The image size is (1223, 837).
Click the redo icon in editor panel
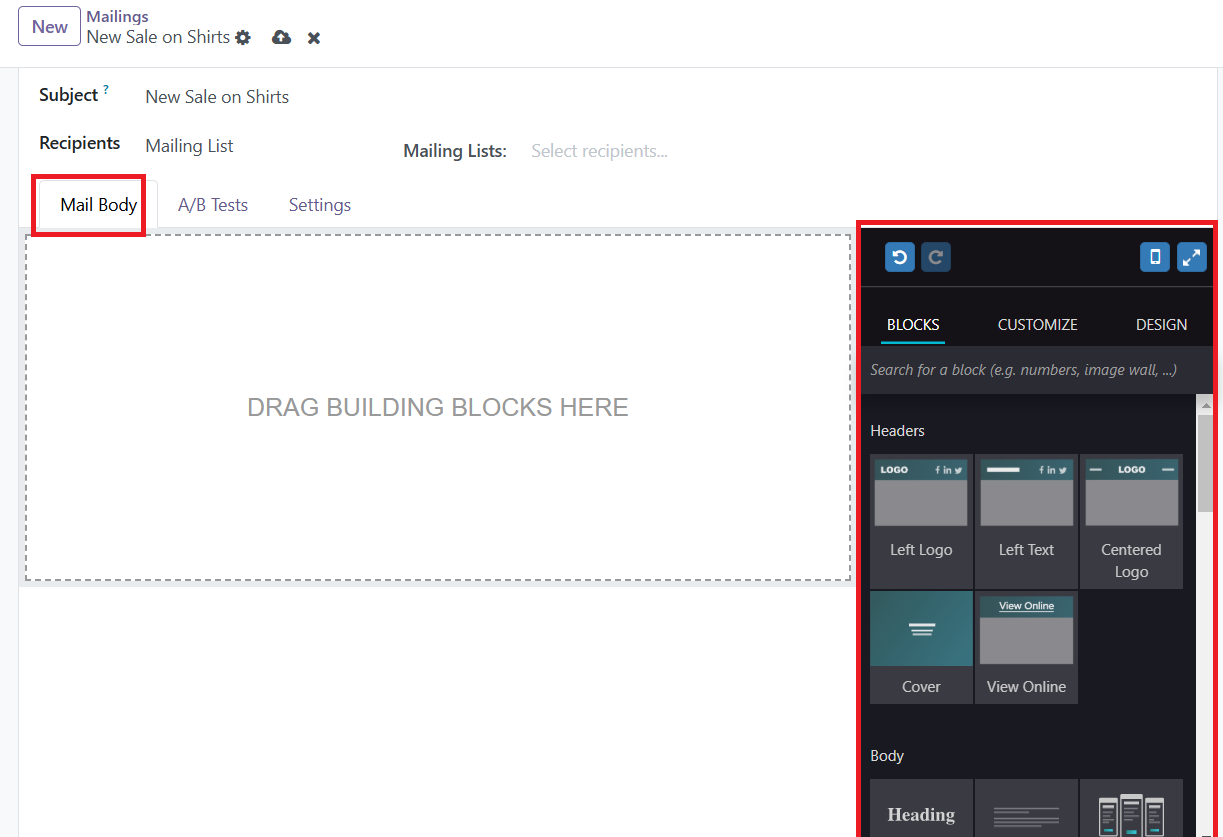tap(936, 257)
